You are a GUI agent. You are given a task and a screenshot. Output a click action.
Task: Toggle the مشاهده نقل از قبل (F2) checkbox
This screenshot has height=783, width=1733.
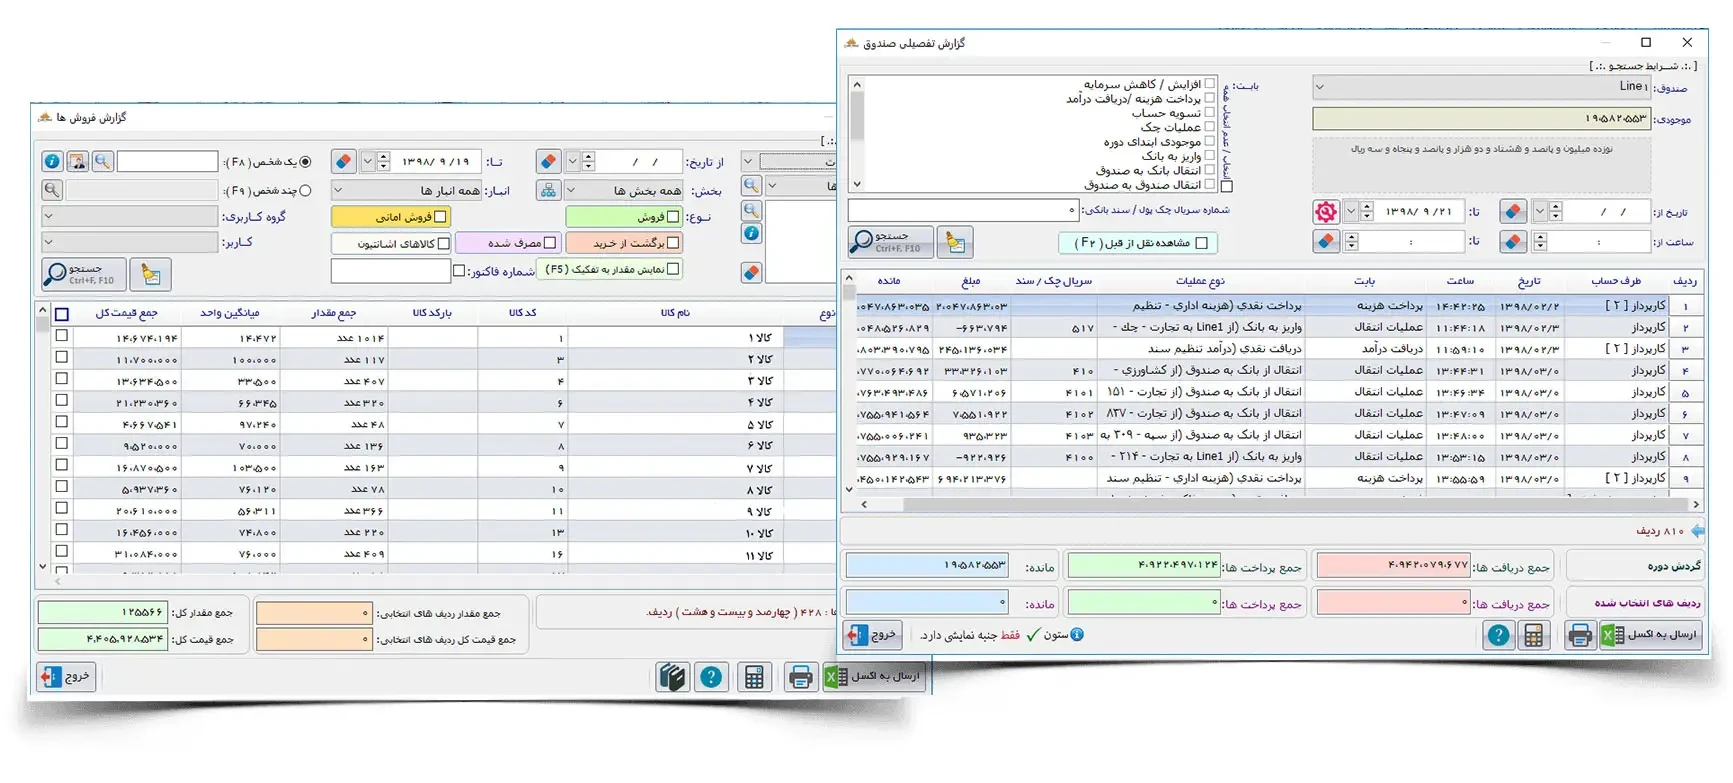(x=1201, y=243)
